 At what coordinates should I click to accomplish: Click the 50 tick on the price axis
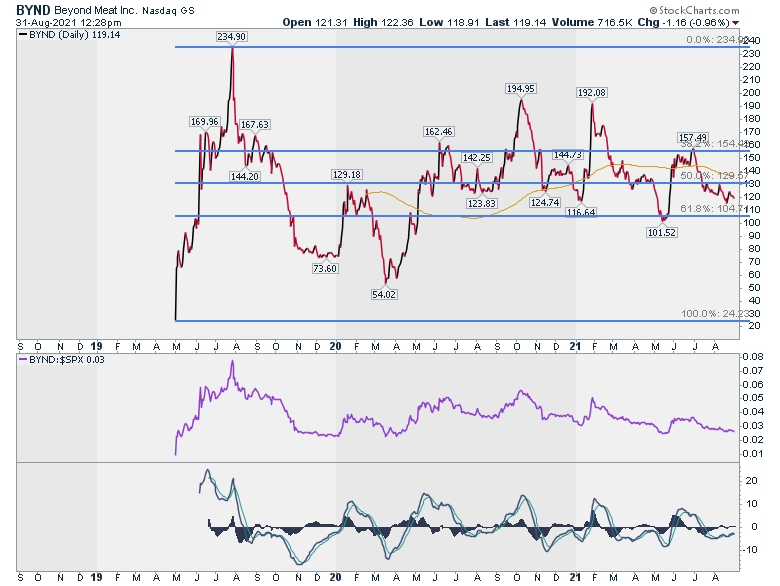(x=754, y=288)
